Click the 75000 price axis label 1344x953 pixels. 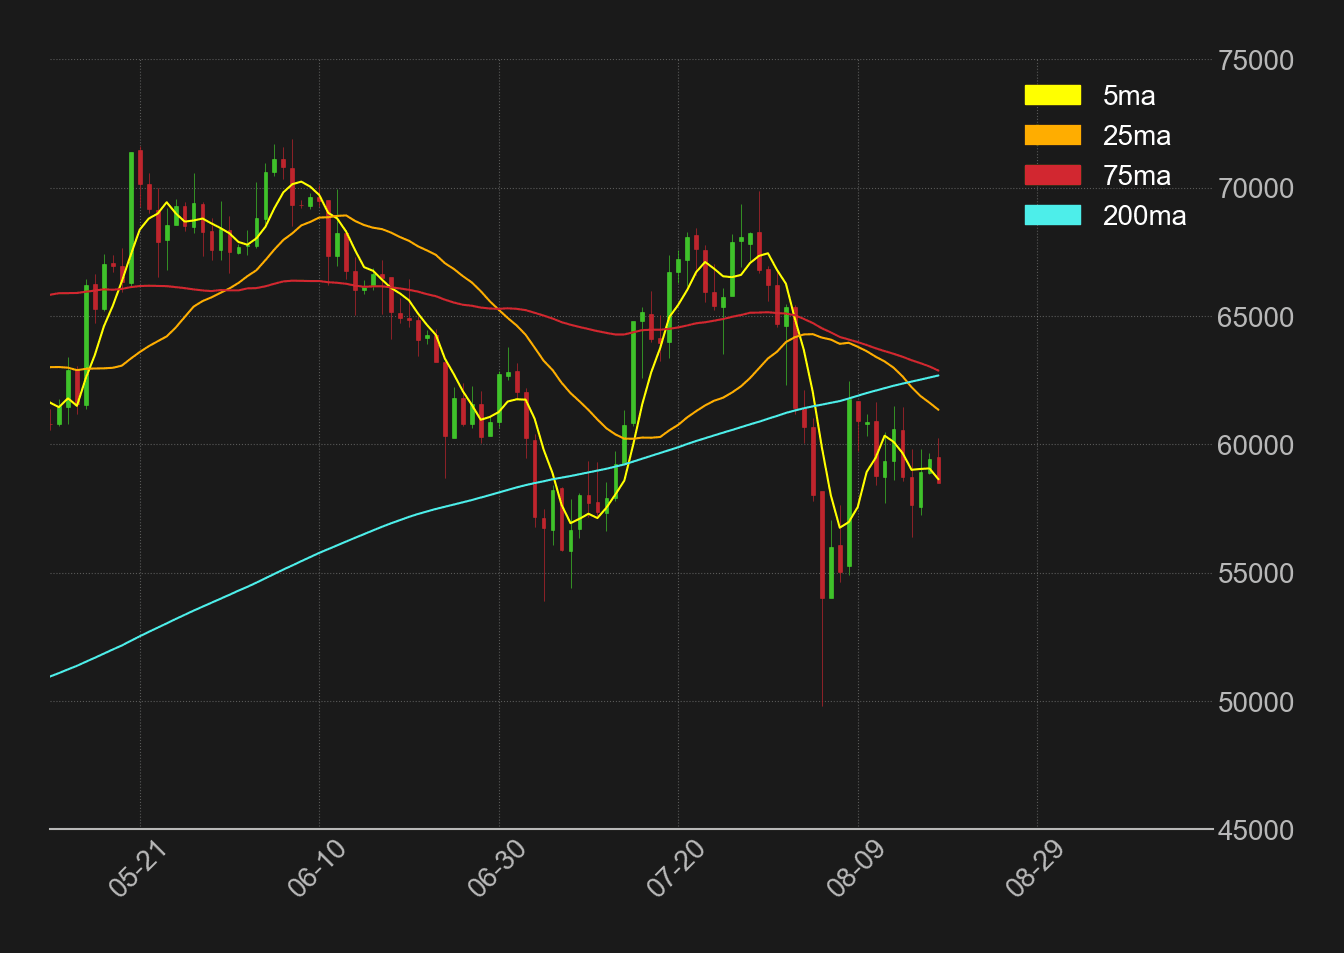[1255, 61]
